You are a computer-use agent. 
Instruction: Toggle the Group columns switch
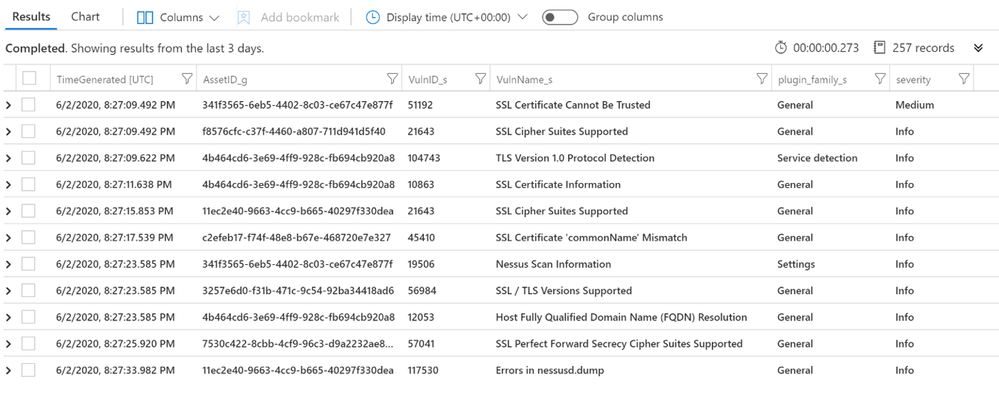560,18
